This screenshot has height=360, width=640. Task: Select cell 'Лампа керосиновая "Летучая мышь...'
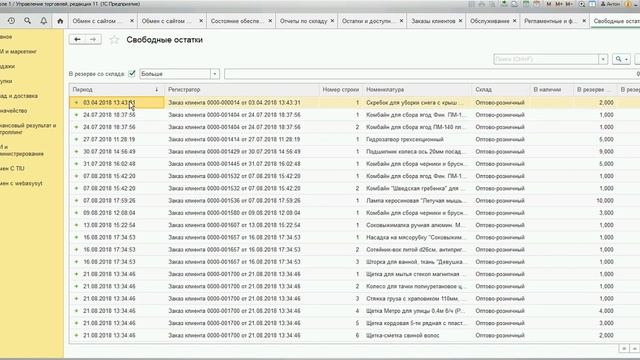click(416, 200)
